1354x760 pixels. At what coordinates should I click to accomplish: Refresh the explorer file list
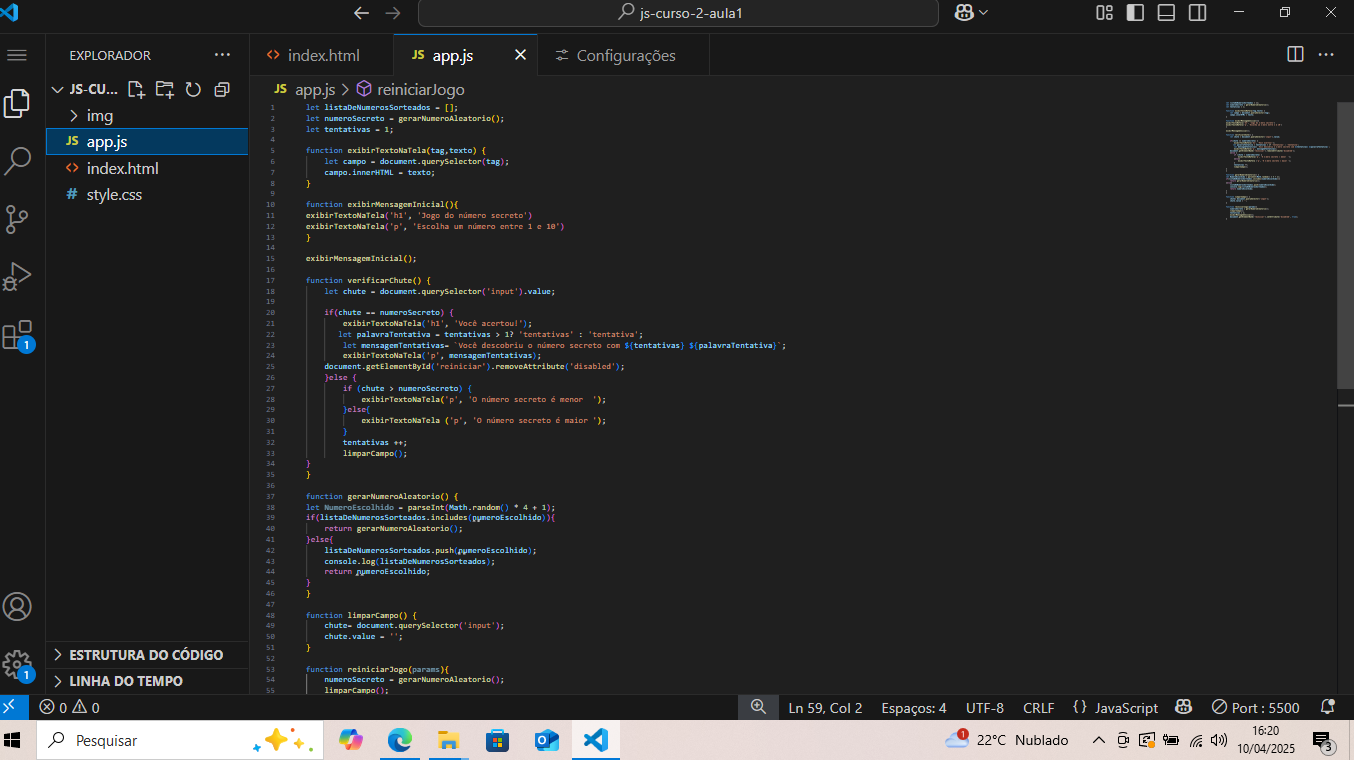193,89
